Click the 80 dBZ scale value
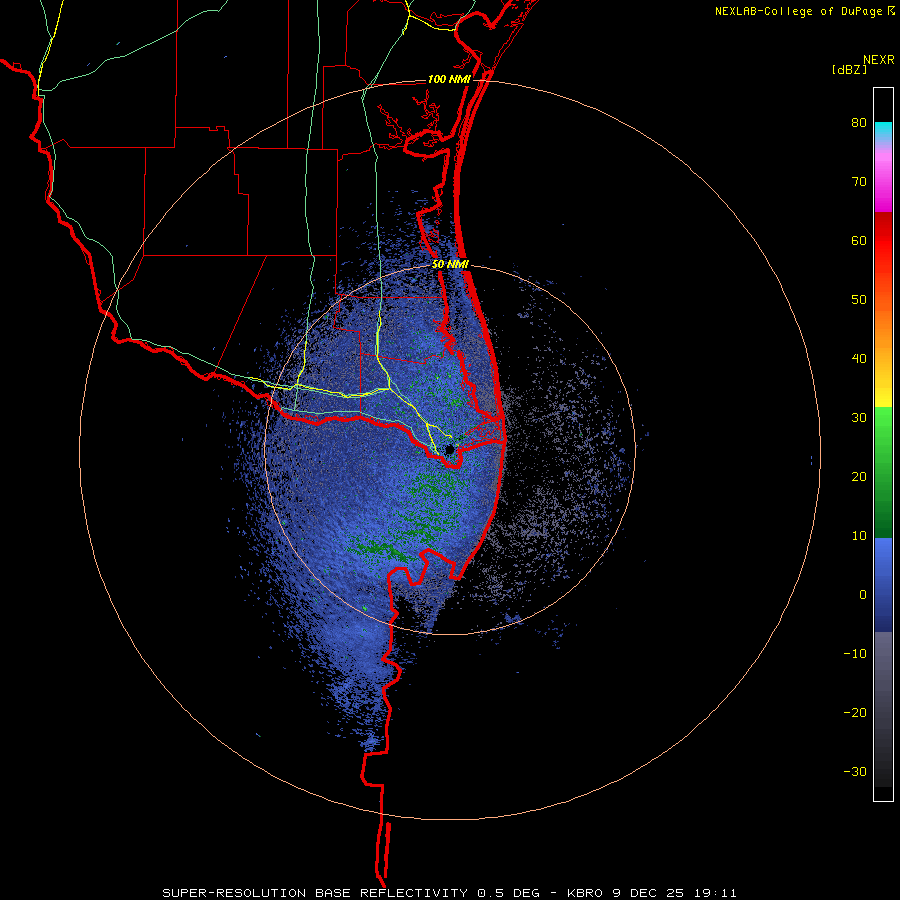Viewport: 900px width, 900px height. 859,123
